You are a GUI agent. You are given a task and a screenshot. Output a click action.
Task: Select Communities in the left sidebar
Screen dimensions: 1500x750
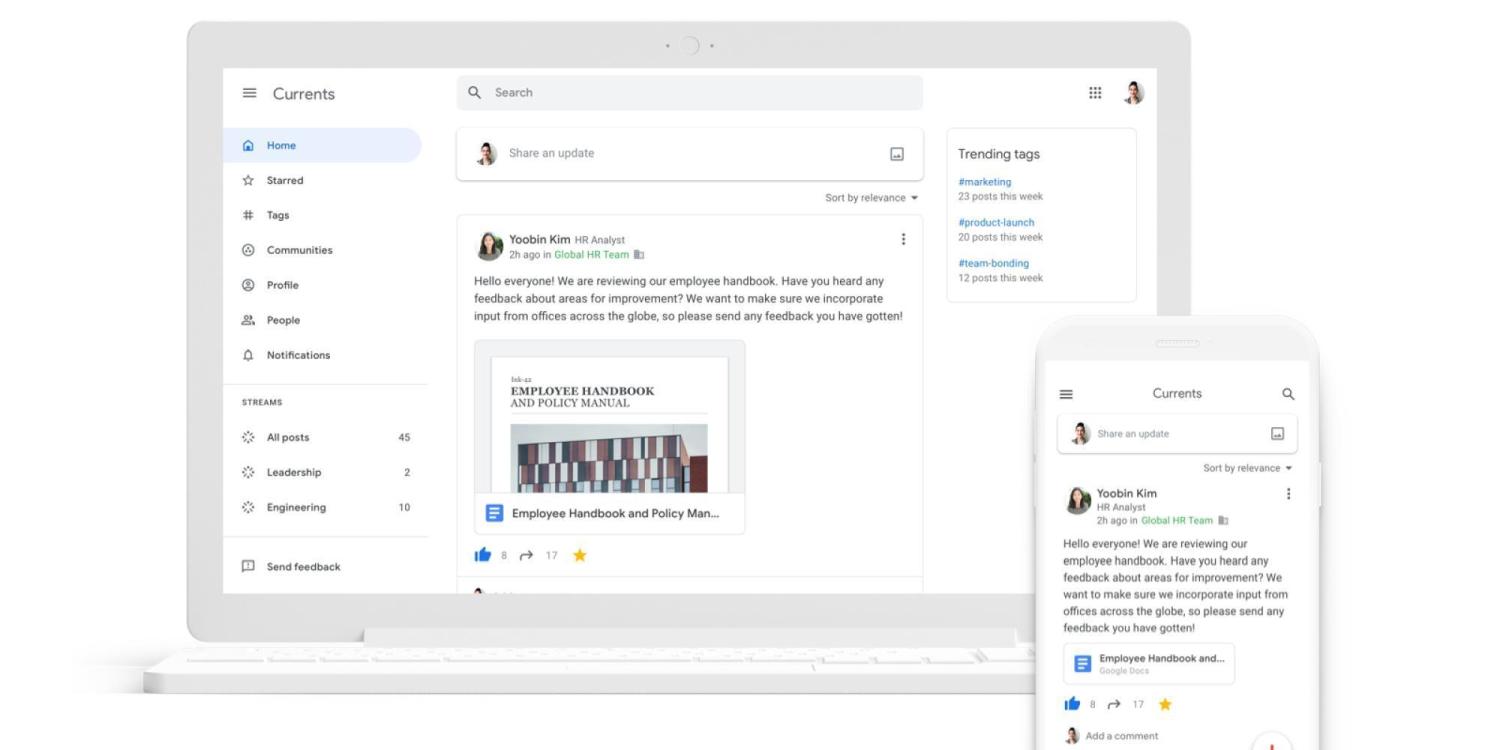pos(299,250)
